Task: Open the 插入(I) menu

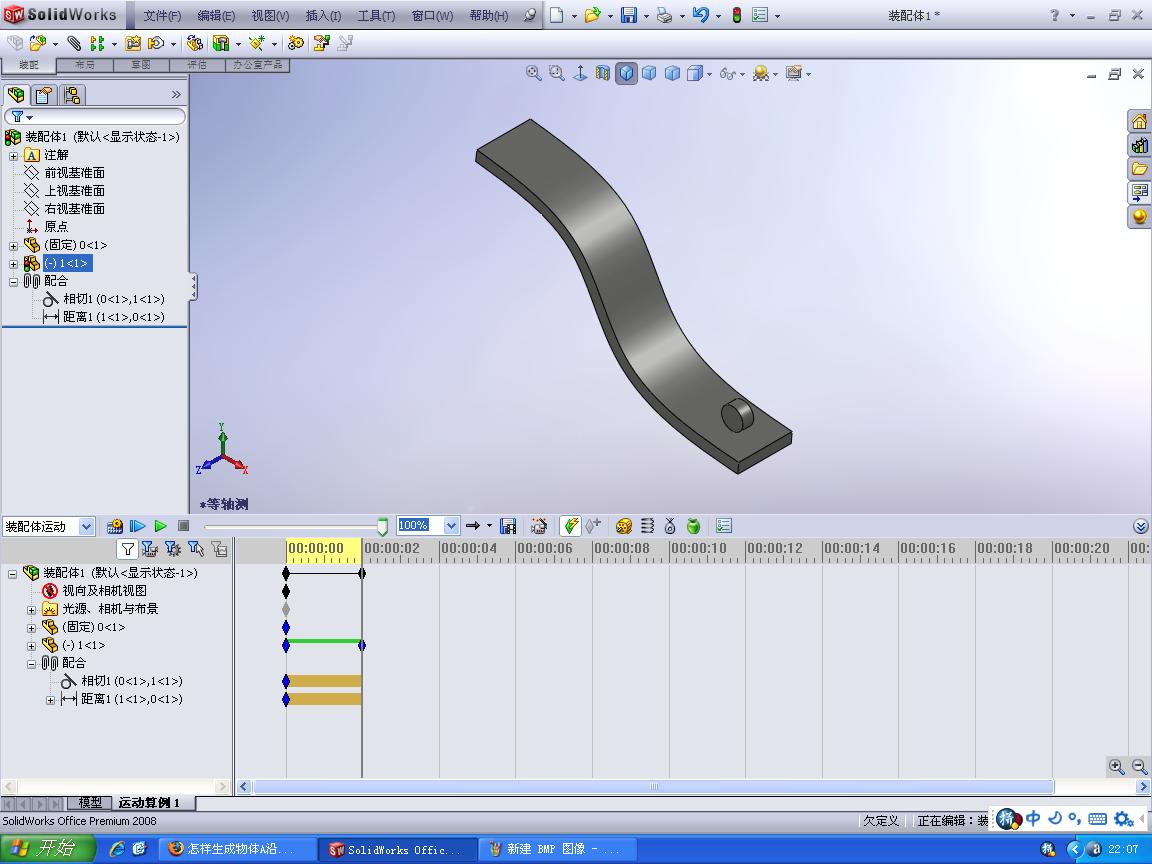Action: point(323,15)
